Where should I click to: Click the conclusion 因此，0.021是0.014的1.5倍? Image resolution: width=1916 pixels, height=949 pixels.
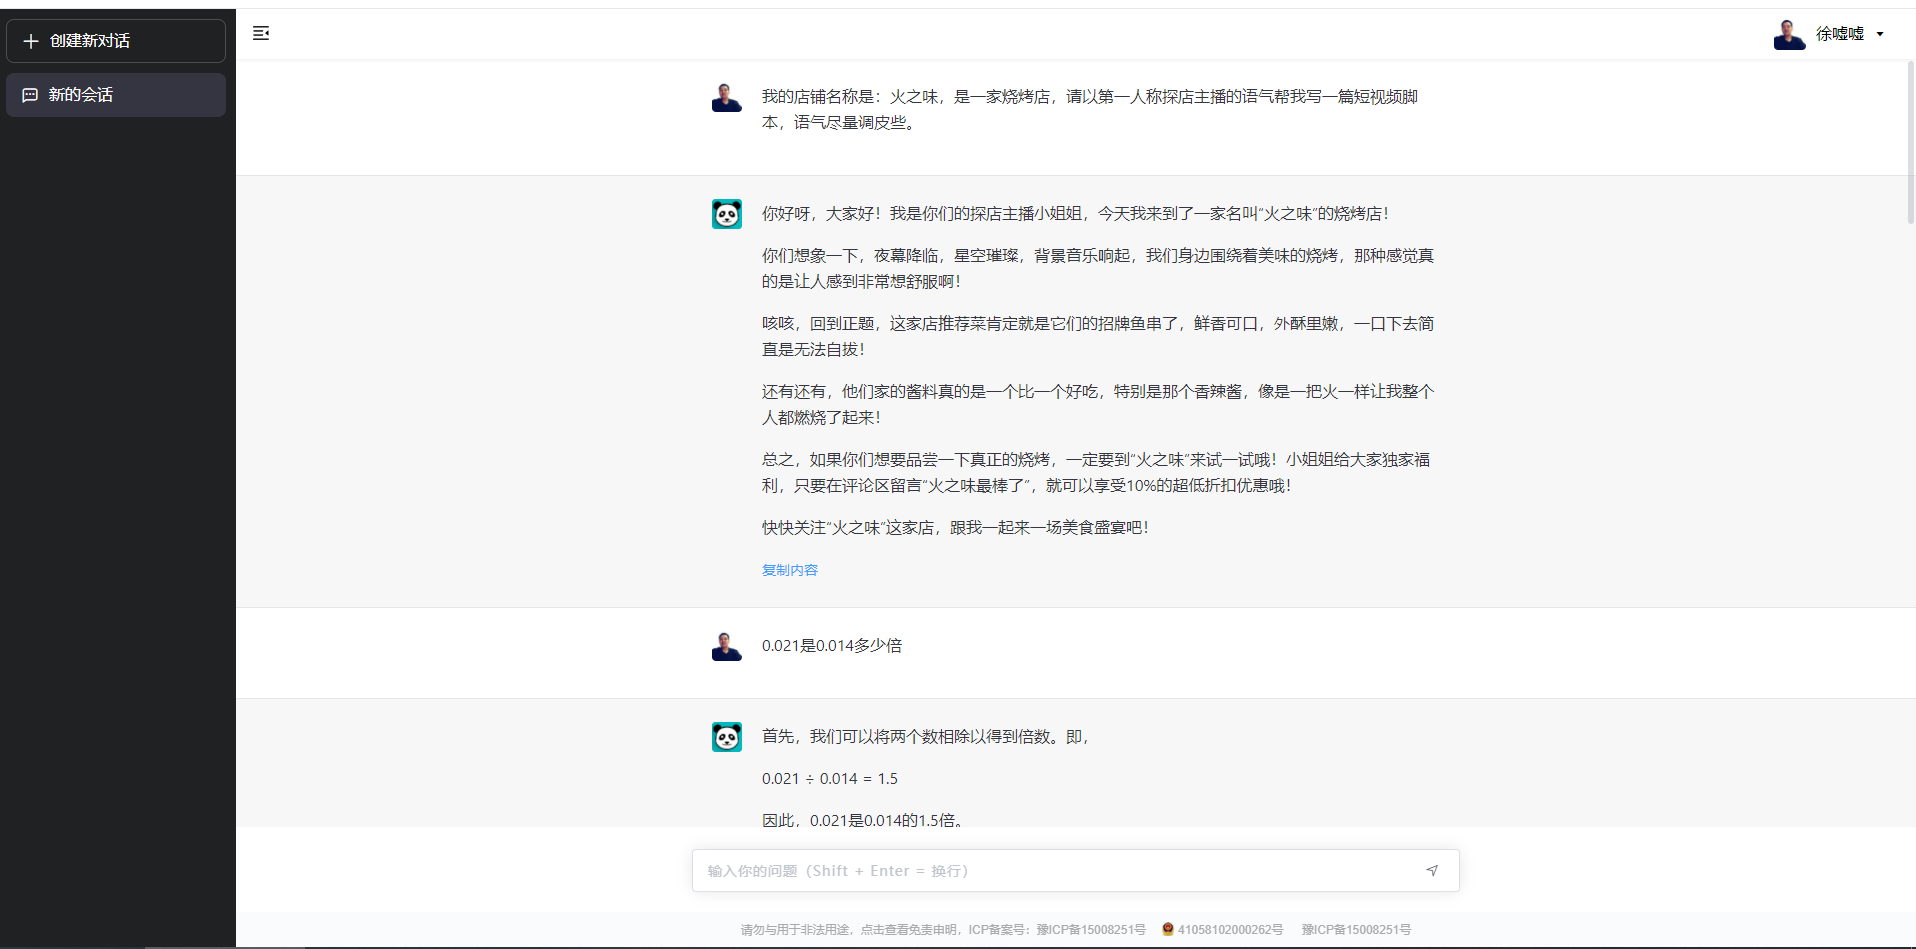[865, 820]
